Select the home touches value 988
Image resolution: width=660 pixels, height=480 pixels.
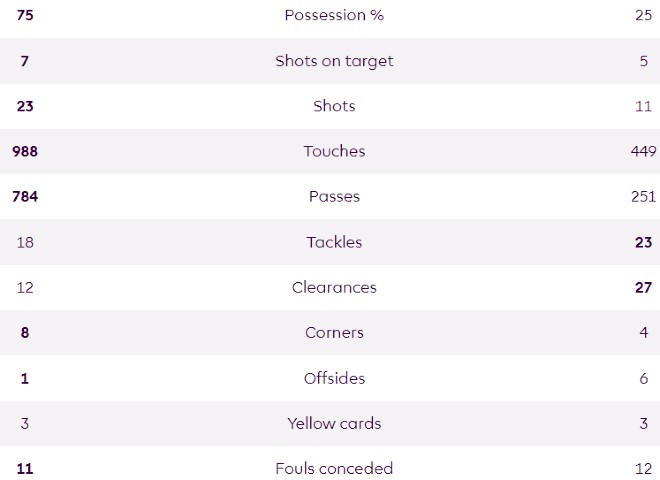pyautogui.click(x=25, y=151)
